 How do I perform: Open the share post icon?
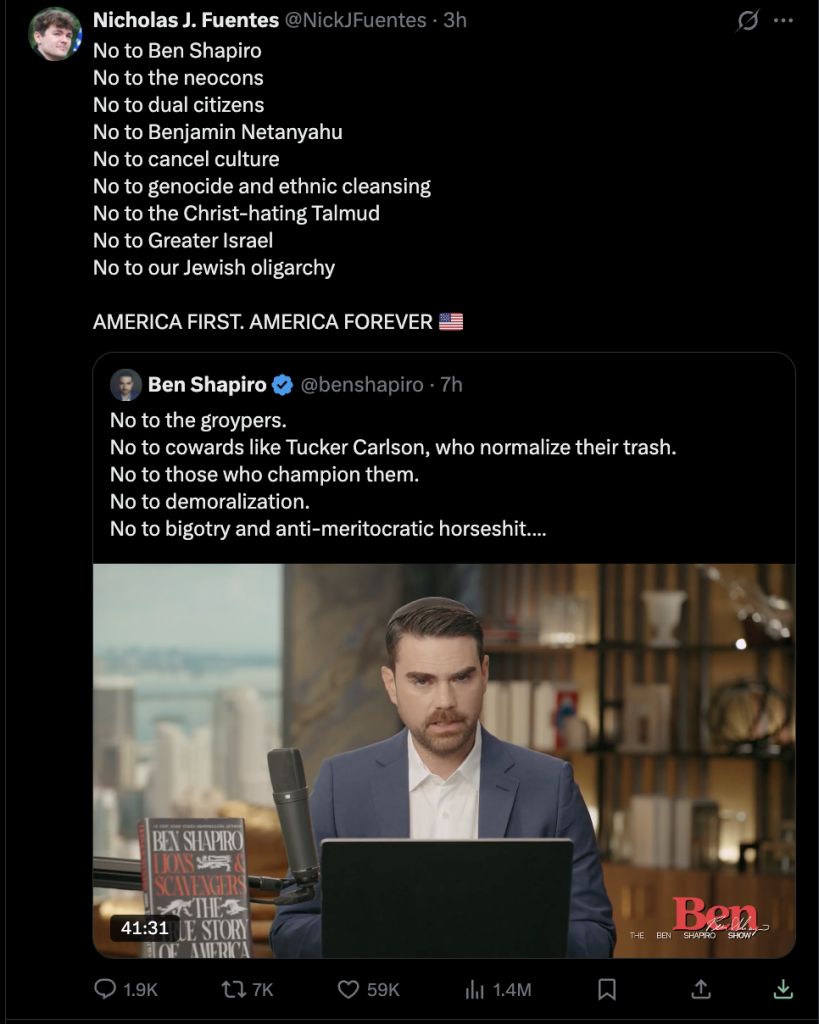[701, 989]
